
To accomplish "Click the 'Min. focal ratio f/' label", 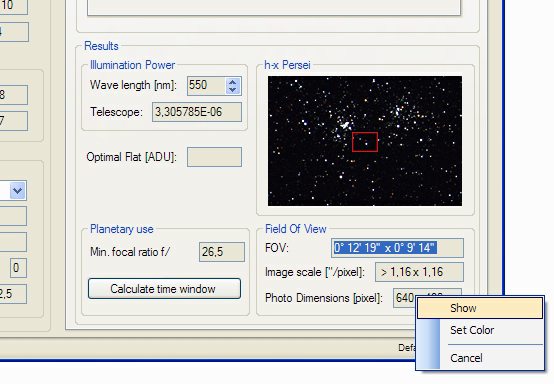I will pyautogui.click(x=130, y=252).
